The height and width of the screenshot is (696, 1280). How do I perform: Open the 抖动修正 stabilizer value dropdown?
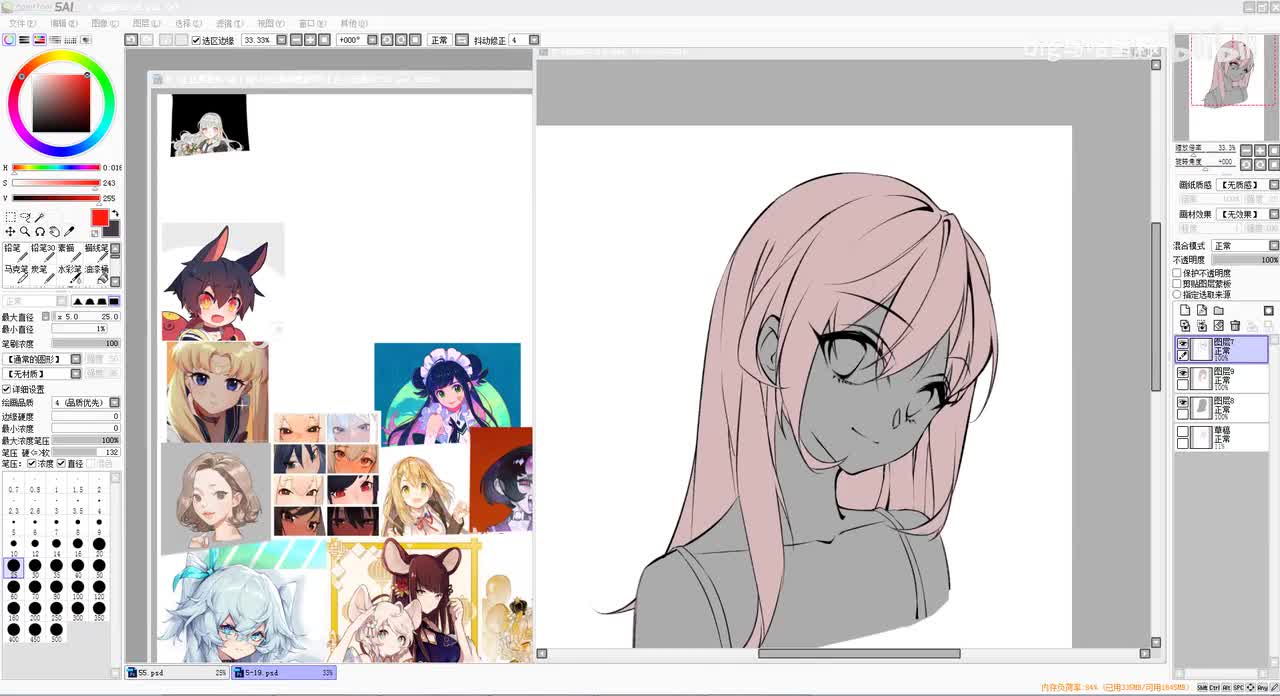click(x=533, y=40)
